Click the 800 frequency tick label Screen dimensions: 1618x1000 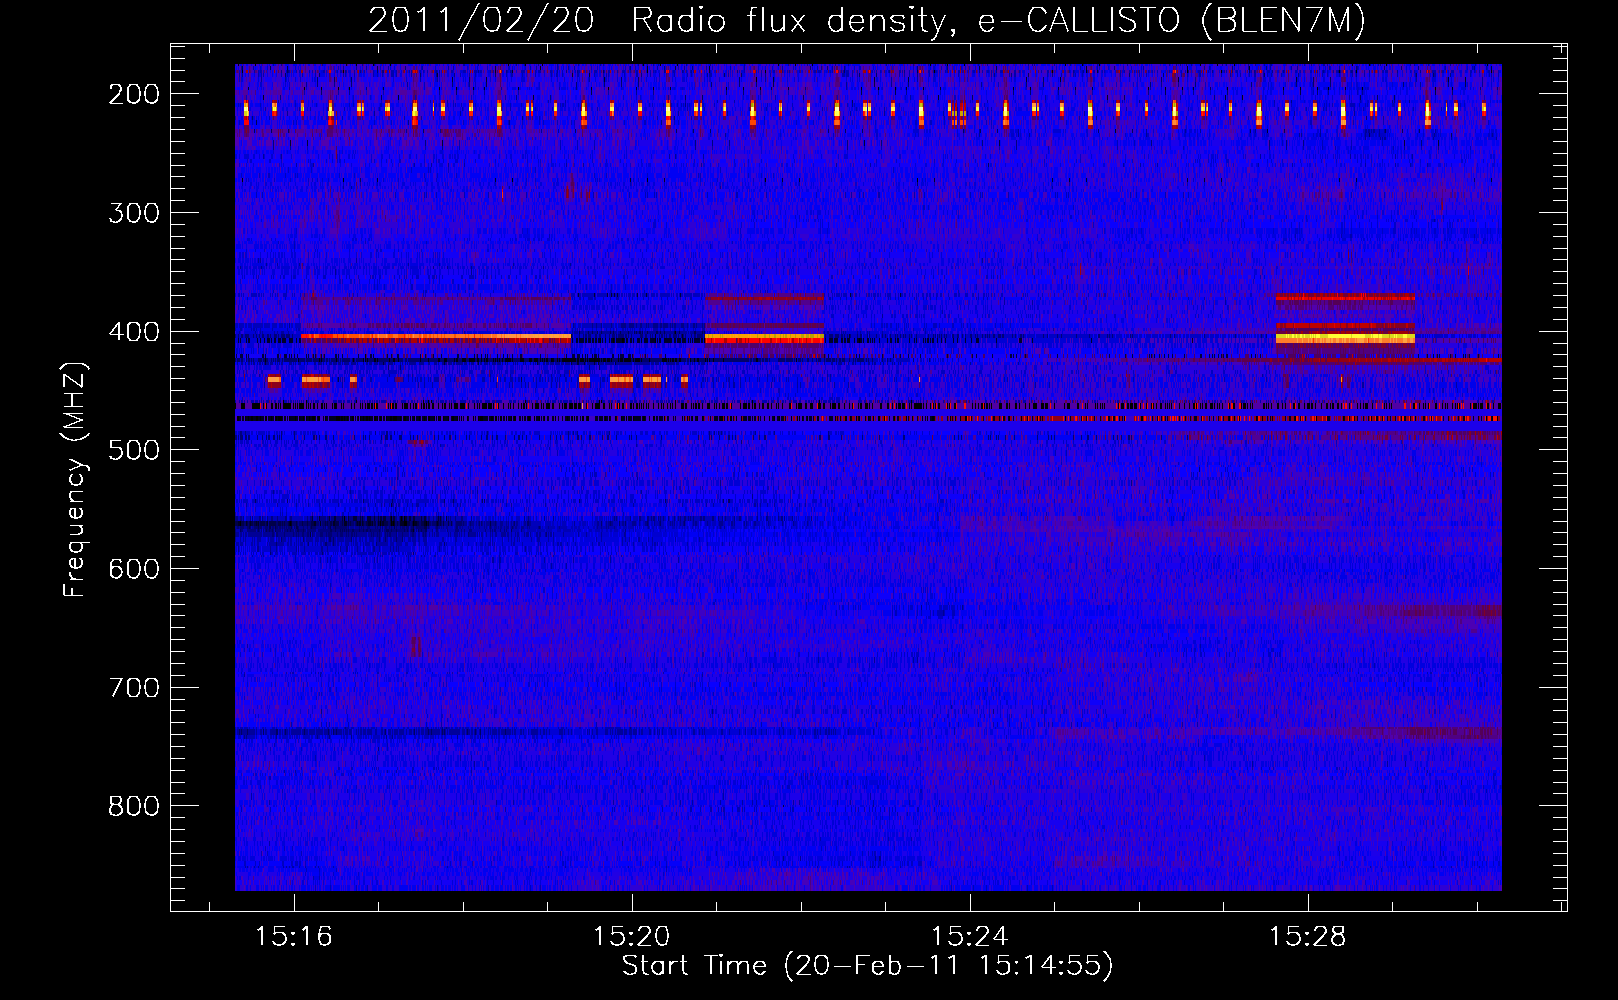click(x=134, y=806)
